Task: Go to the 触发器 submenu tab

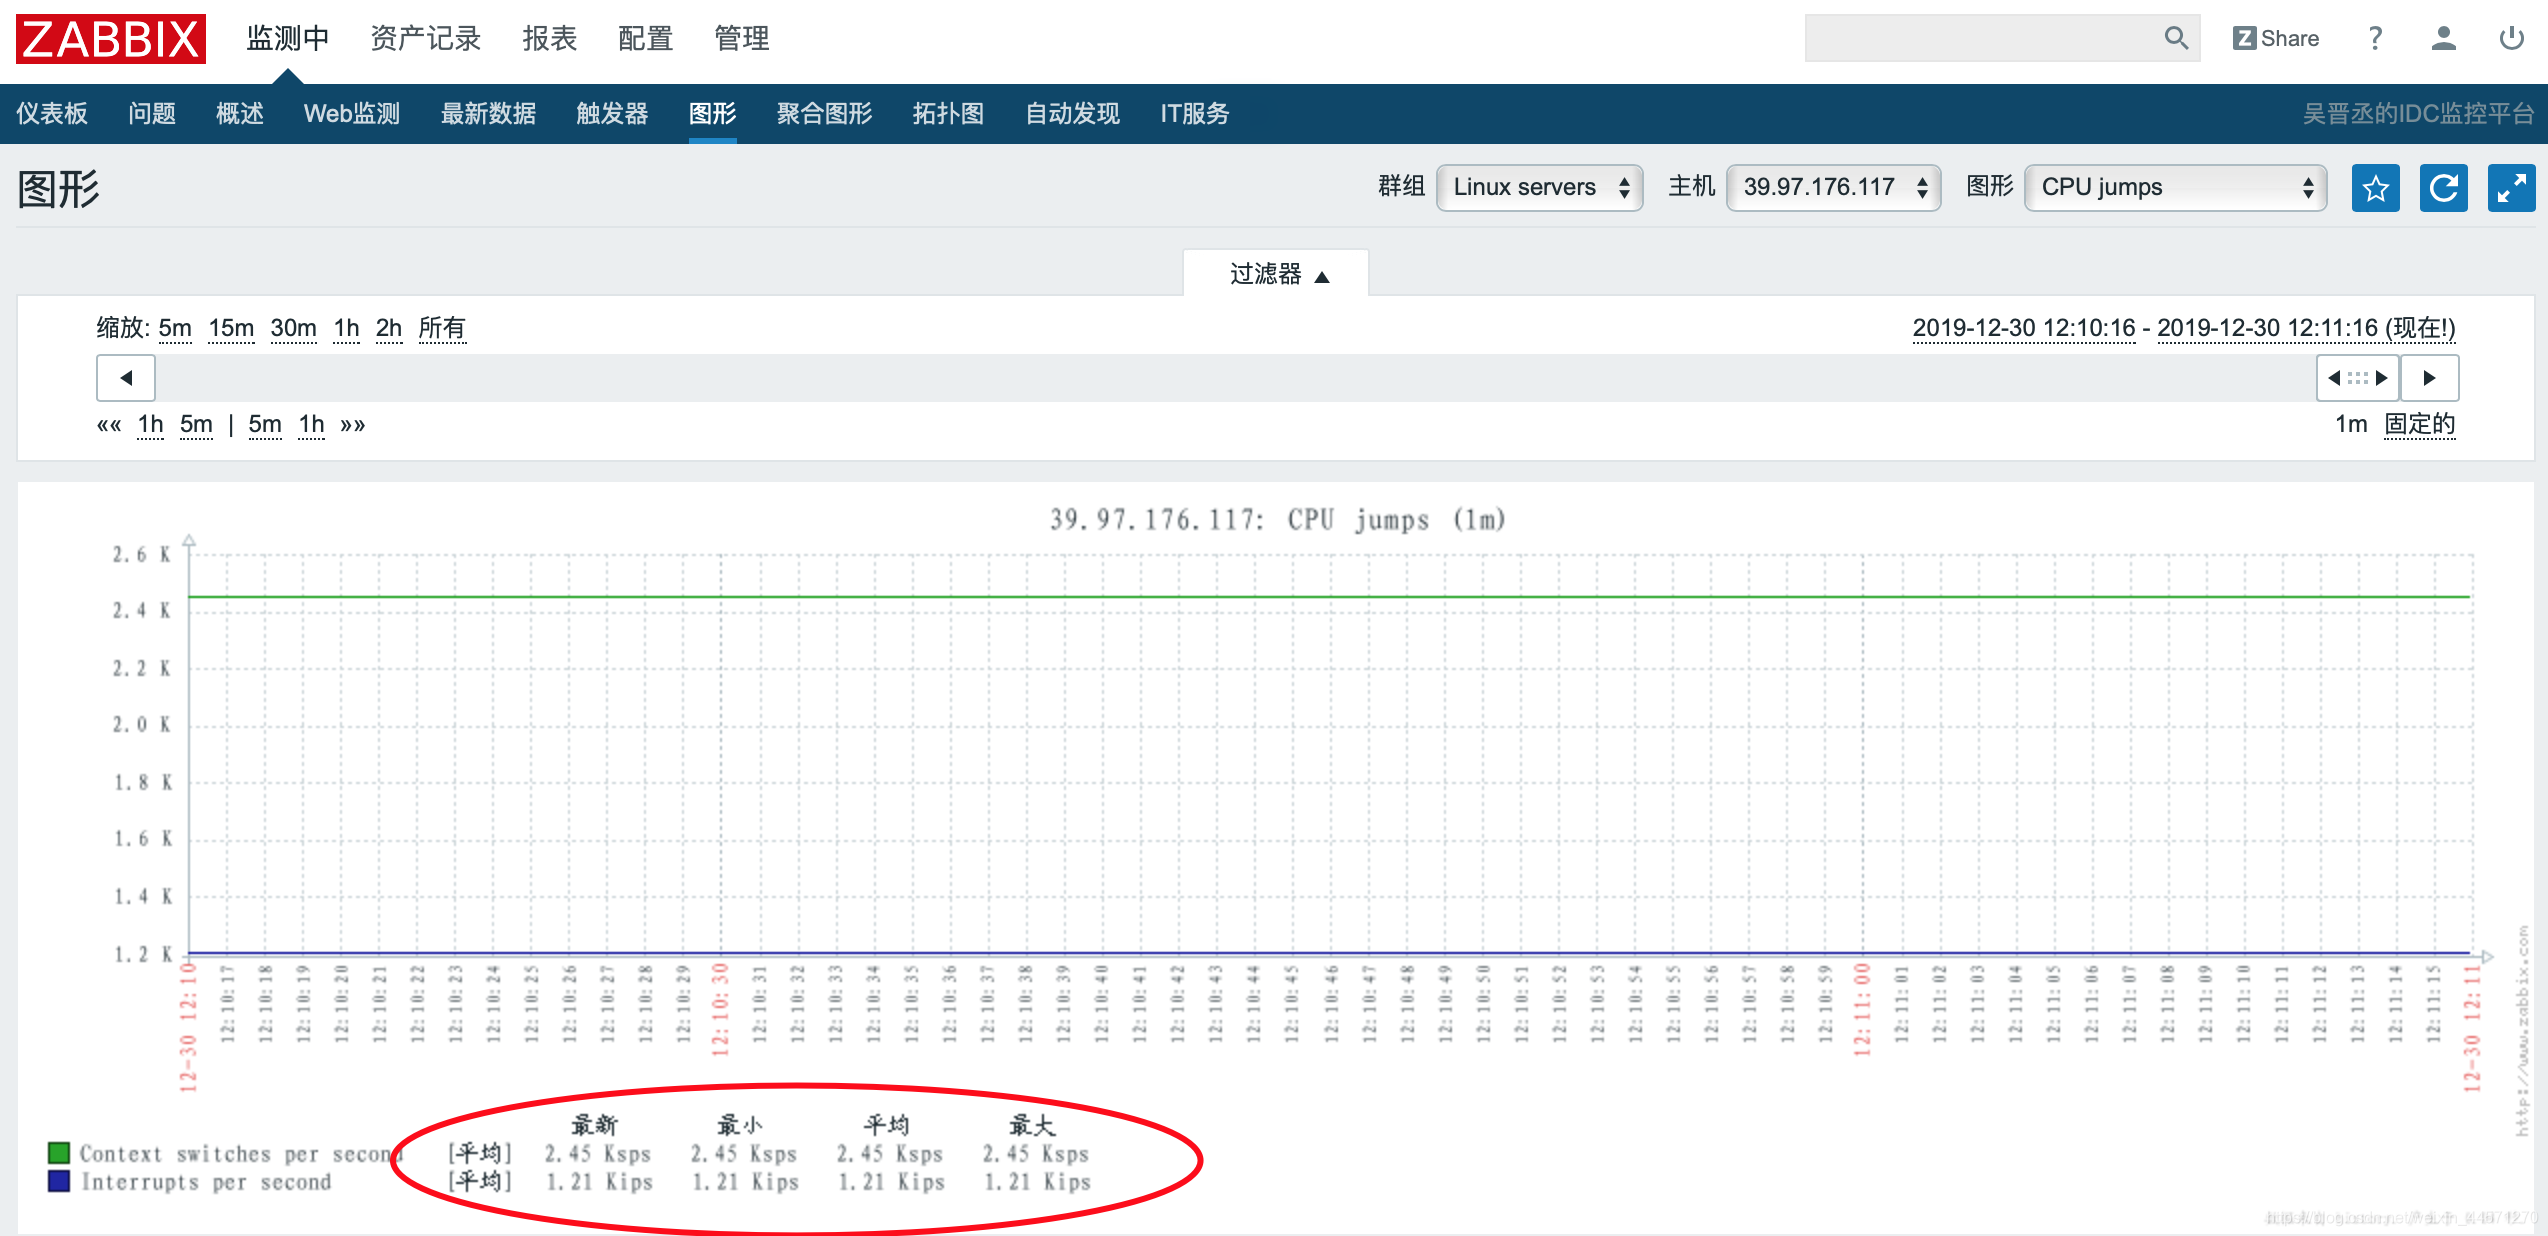Action: point(613,114)
